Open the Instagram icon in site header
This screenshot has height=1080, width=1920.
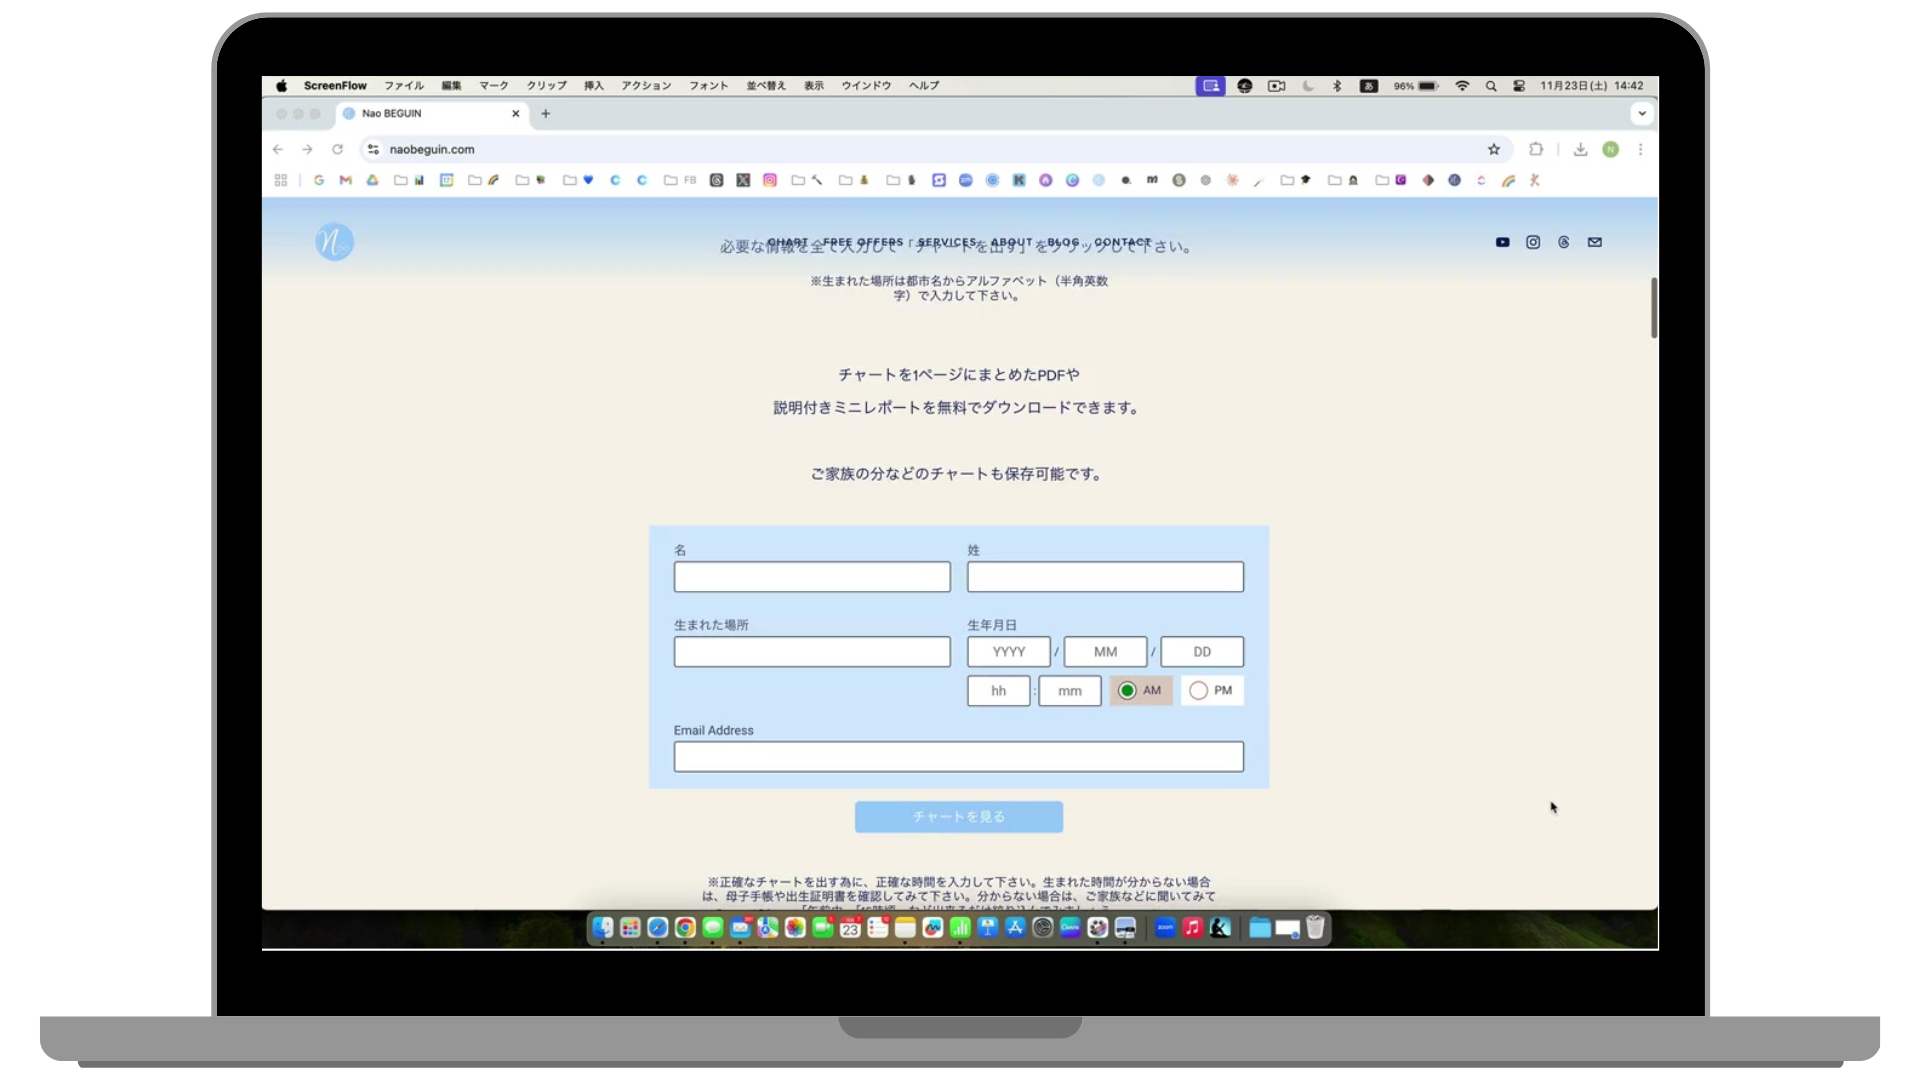[1533, 242]
